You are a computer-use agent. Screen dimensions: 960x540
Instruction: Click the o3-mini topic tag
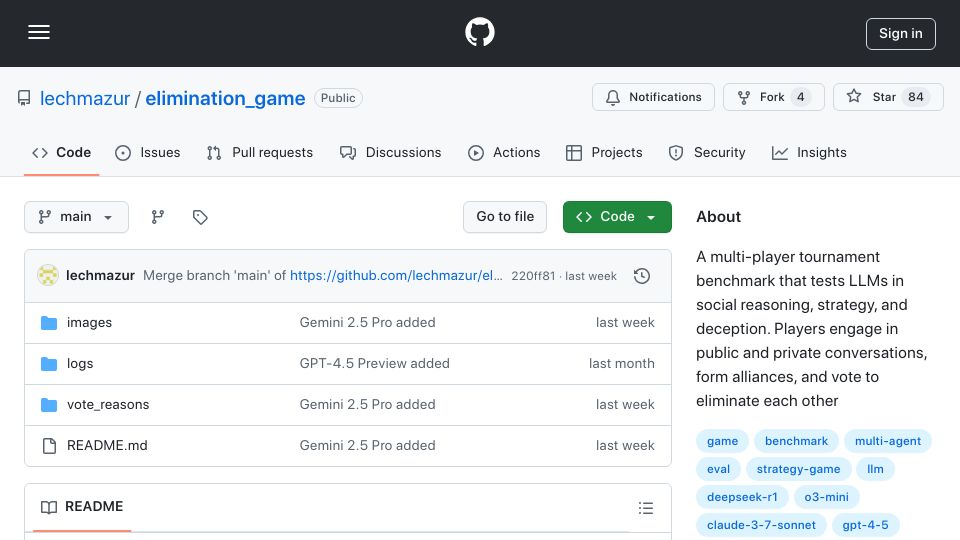(x=827, y=497)
